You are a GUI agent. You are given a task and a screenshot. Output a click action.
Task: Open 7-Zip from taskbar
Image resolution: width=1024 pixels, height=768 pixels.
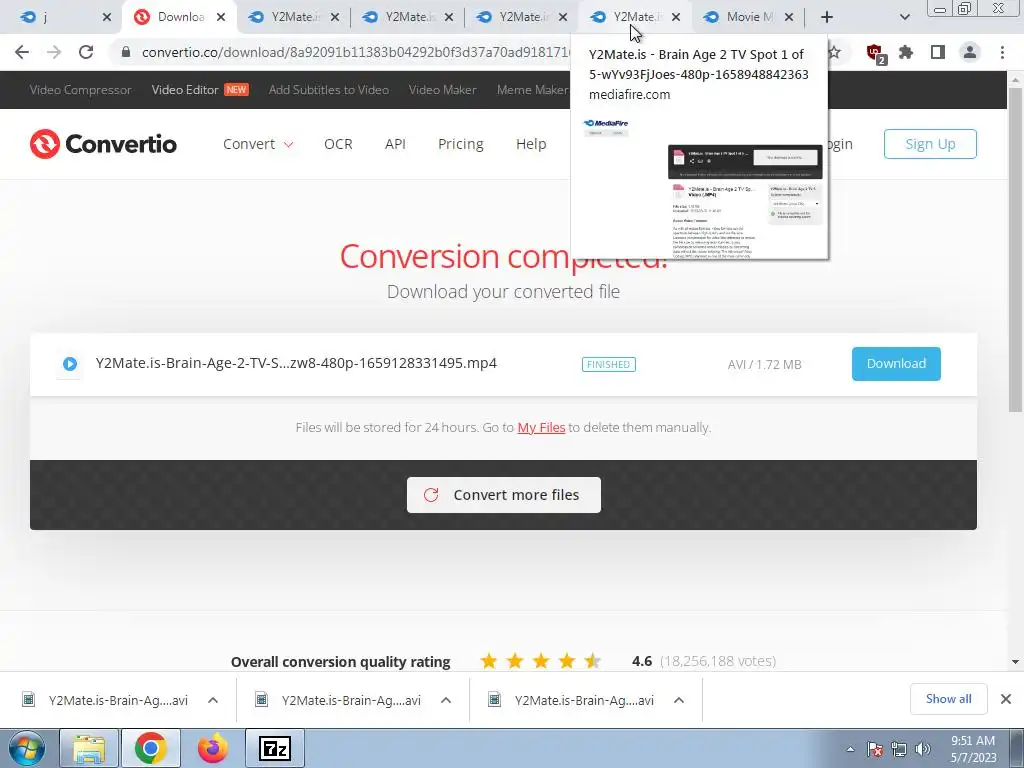(274, 748)
